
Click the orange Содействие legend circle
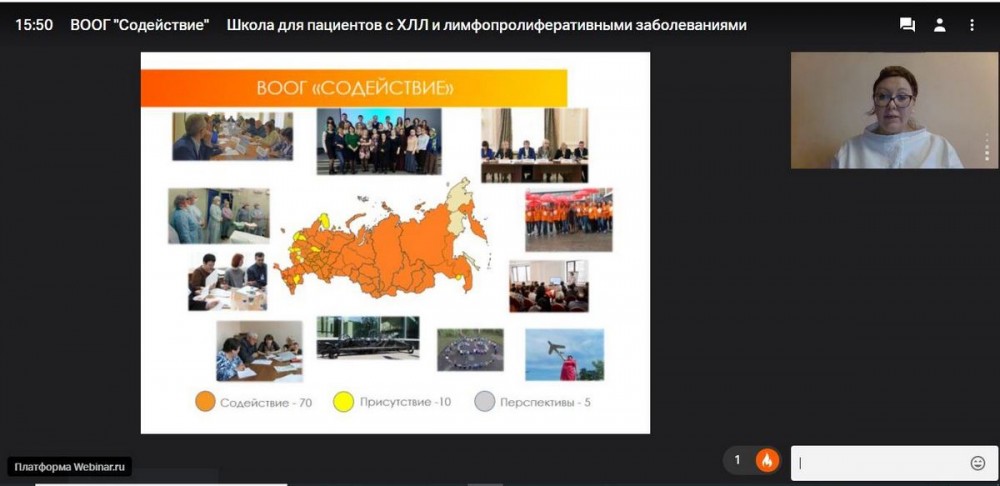pos(205,402)
